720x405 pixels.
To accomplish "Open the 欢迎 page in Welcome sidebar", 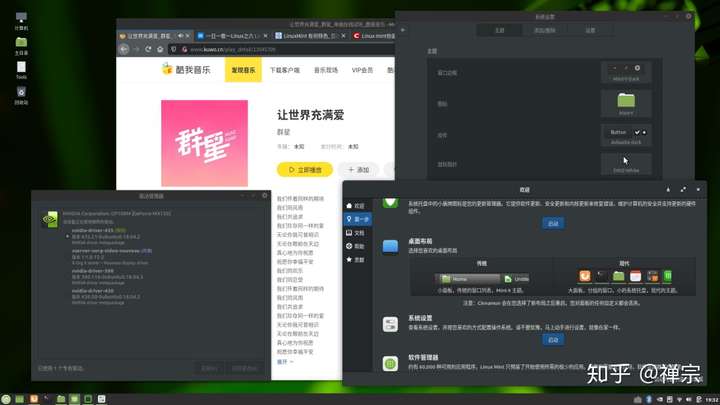I will tap(357, 206).
